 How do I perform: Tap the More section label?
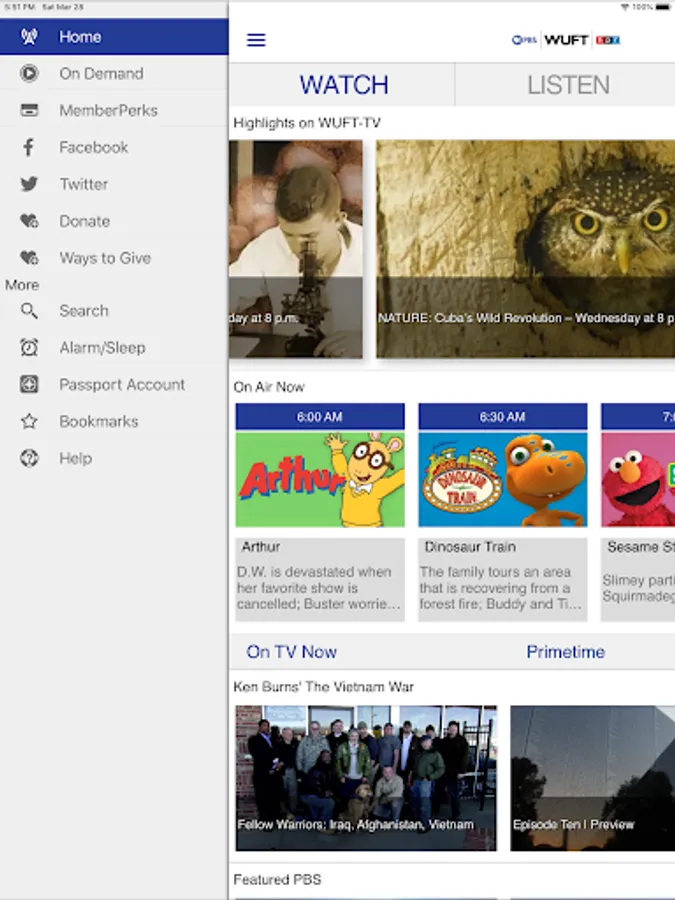[22, 285]
